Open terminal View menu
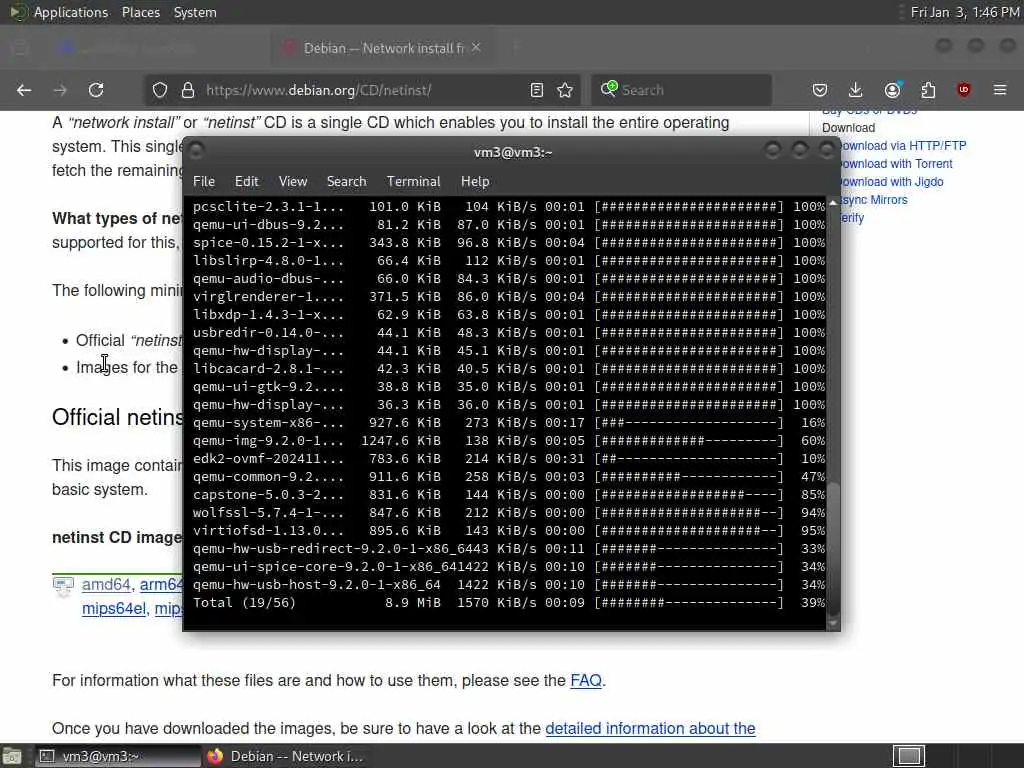1024x768 pixels. 293,182
